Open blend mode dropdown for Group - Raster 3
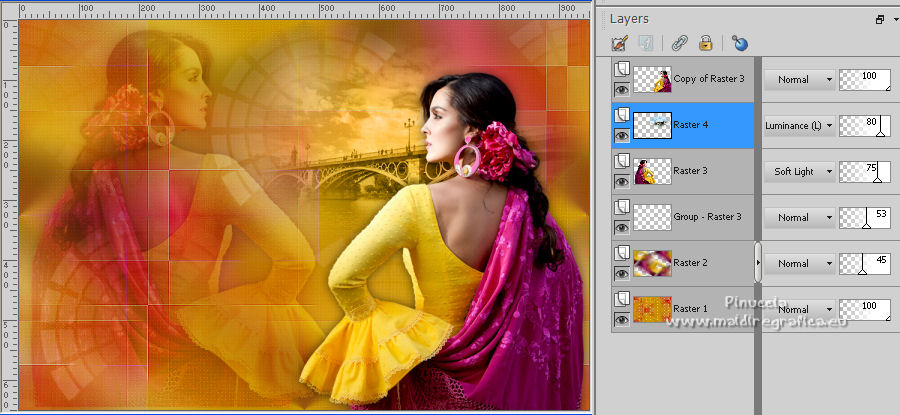Image resolution: width=900 pixels, height=415 pixels. 799,218
